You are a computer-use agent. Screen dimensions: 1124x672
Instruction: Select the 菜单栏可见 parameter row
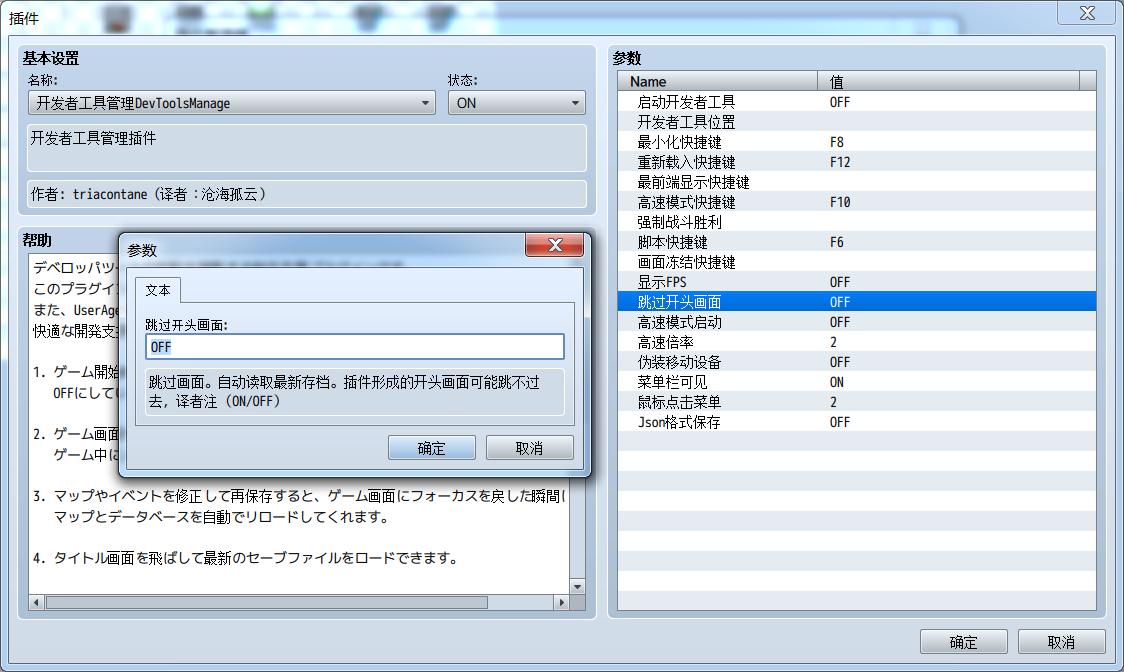857,382
